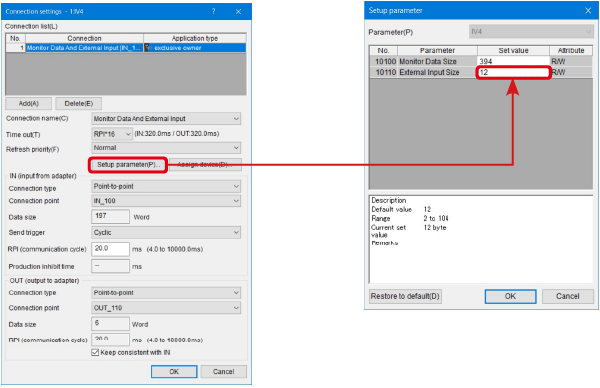Select Monitor Data And External Input connection row
This screenshot has height=388, width=600.
tap(126, 48)
